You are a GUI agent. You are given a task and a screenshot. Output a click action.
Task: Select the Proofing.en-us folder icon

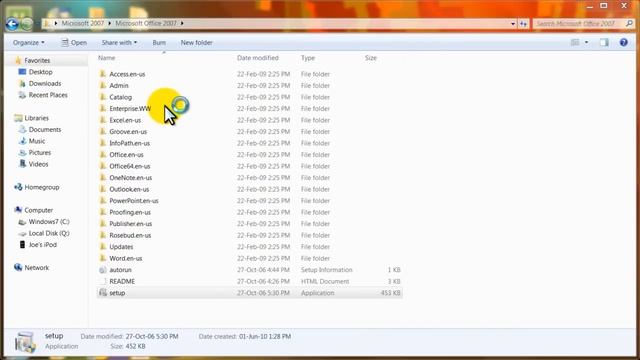click(103, 212)
